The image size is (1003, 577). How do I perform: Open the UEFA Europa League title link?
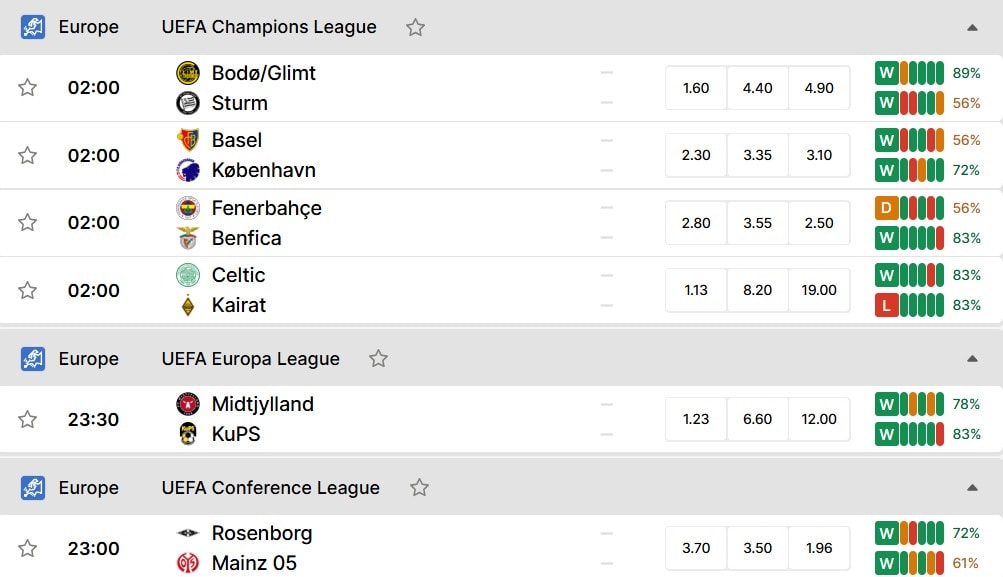(251, 359)
